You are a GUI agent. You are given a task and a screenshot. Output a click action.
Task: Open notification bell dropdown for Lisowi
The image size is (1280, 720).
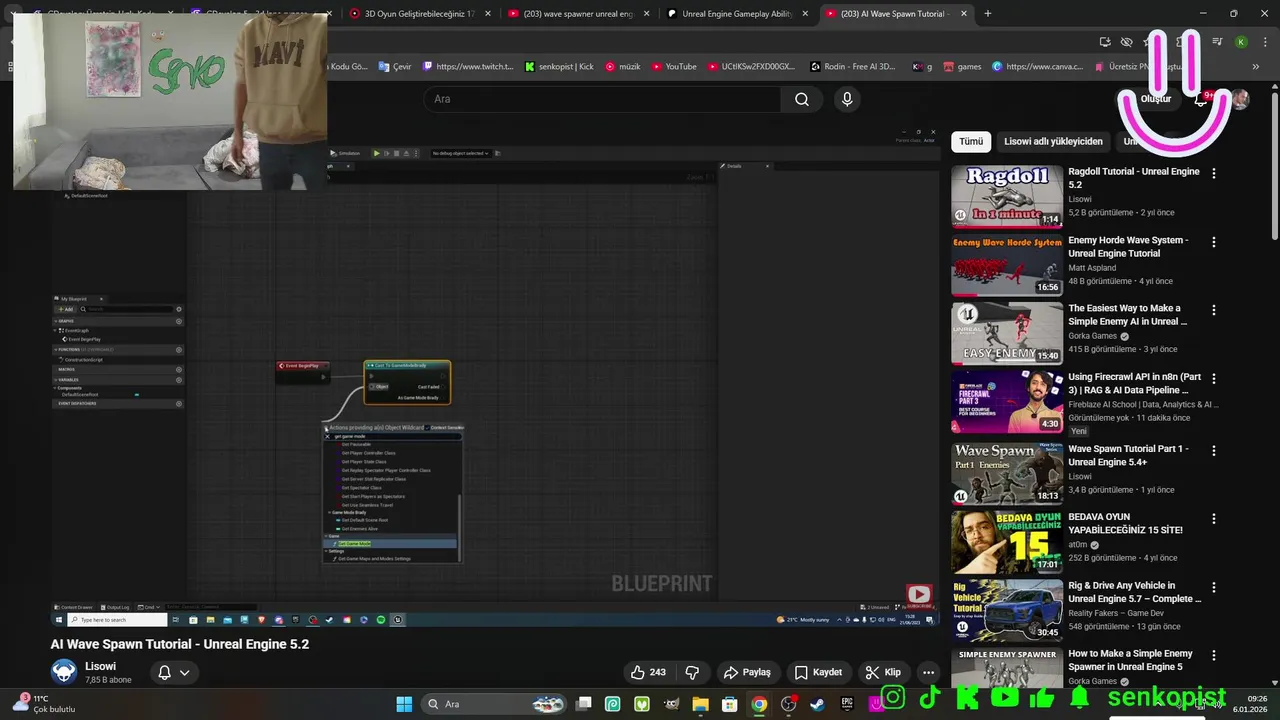tap(173, 672)
